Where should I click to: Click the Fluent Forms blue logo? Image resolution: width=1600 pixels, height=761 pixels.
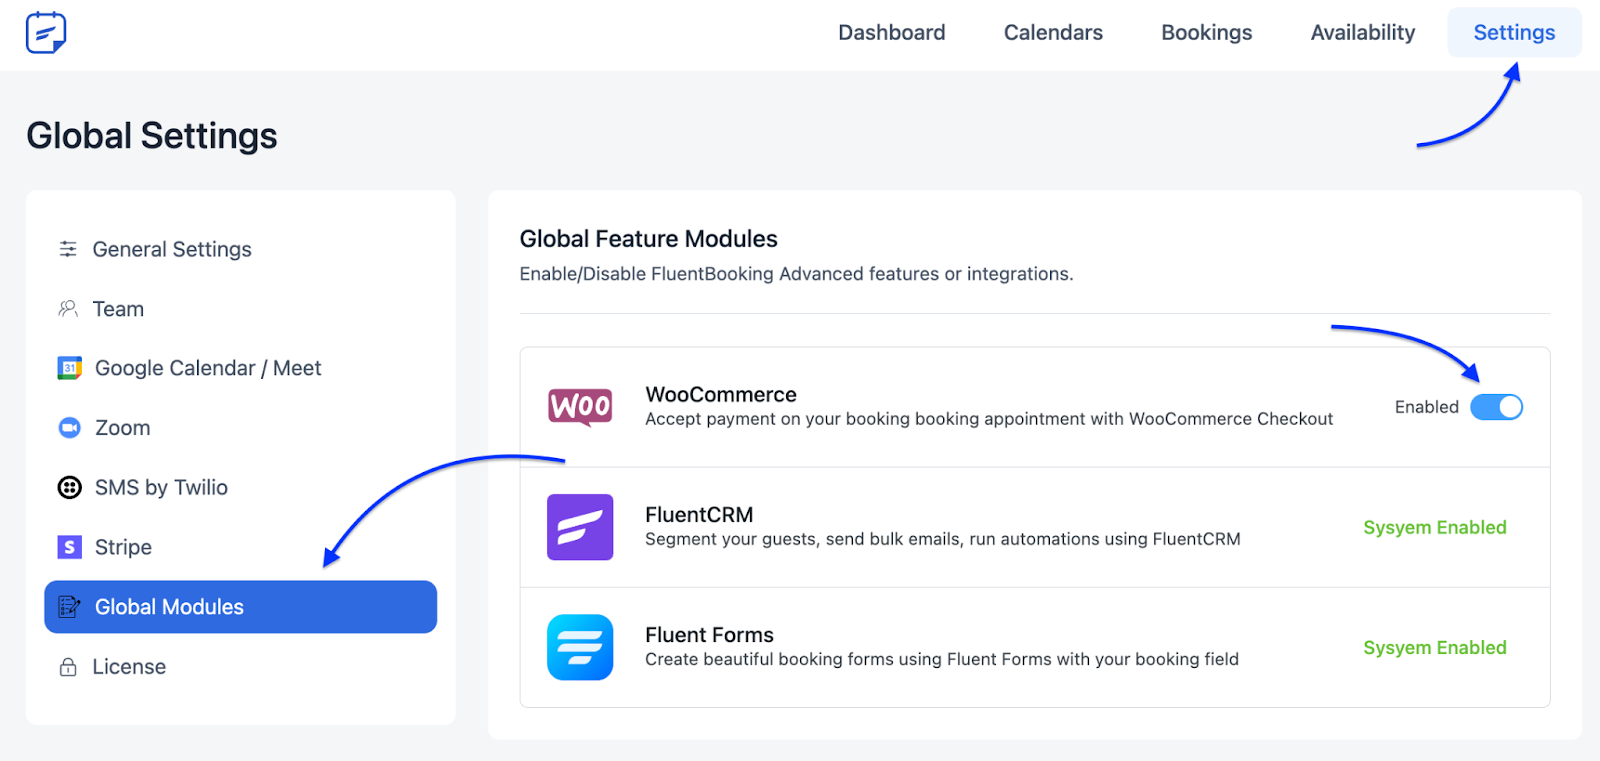(x=580, y=647)
